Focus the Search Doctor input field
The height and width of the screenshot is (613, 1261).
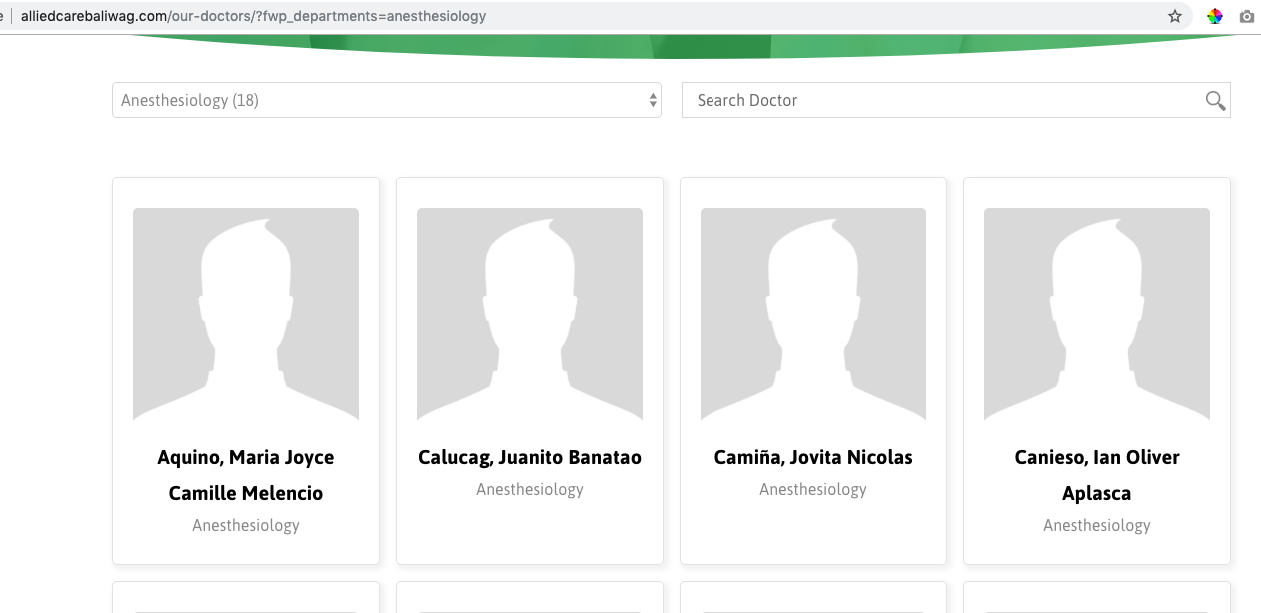956,100
